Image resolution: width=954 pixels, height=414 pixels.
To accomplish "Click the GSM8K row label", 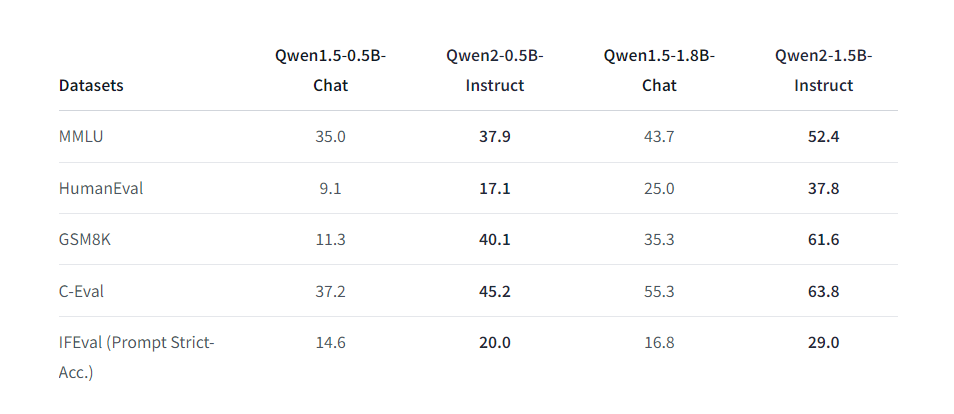I will pos(84,239).
